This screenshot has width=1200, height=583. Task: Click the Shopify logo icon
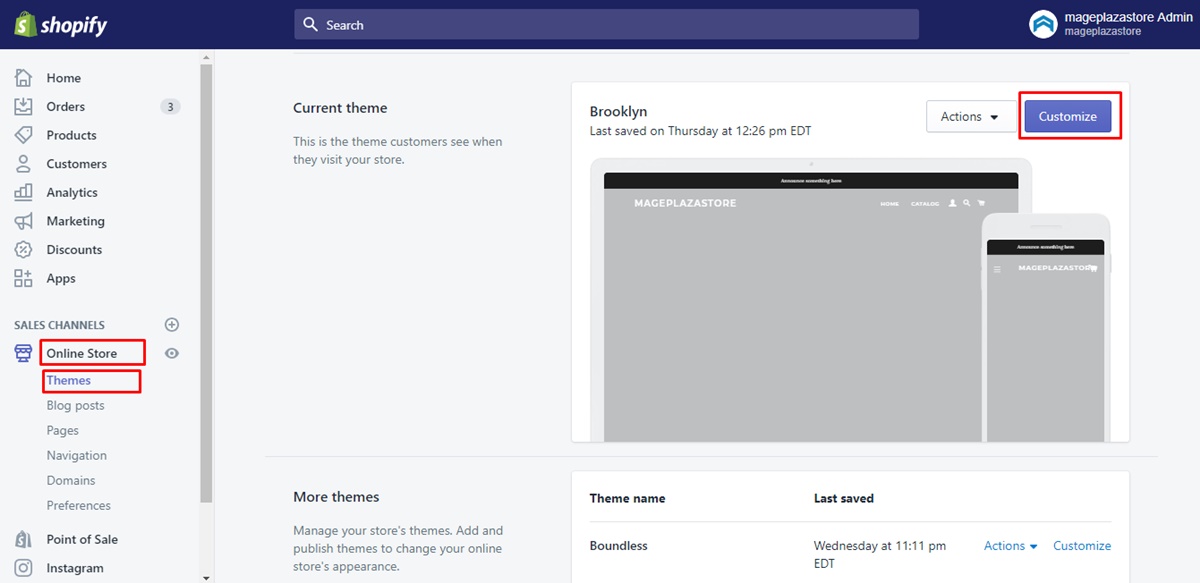pyautogui.click(x=25, y=24)
